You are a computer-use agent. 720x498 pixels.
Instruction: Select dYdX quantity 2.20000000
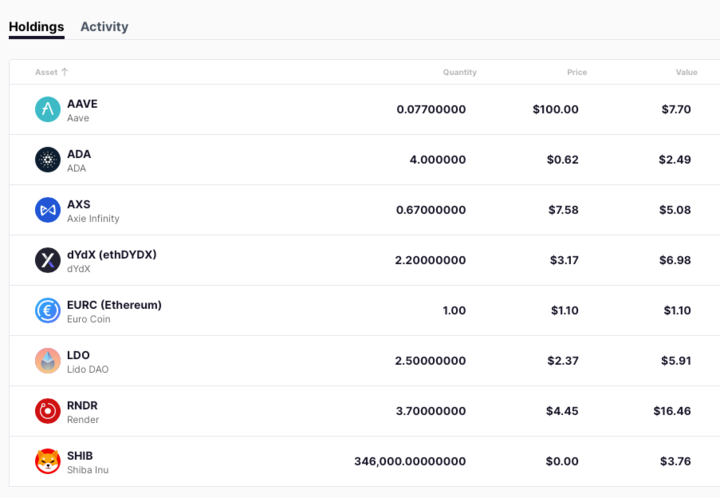430,260
